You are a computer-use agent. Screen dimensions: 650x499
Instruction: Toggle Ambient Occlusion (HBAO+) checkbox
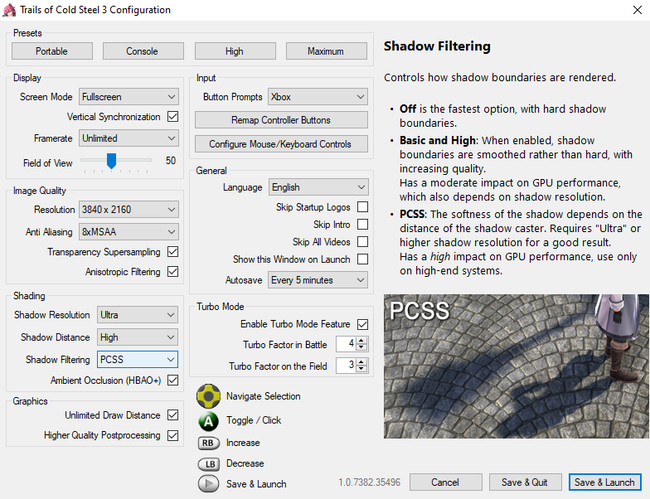click(x=173, y=380)
